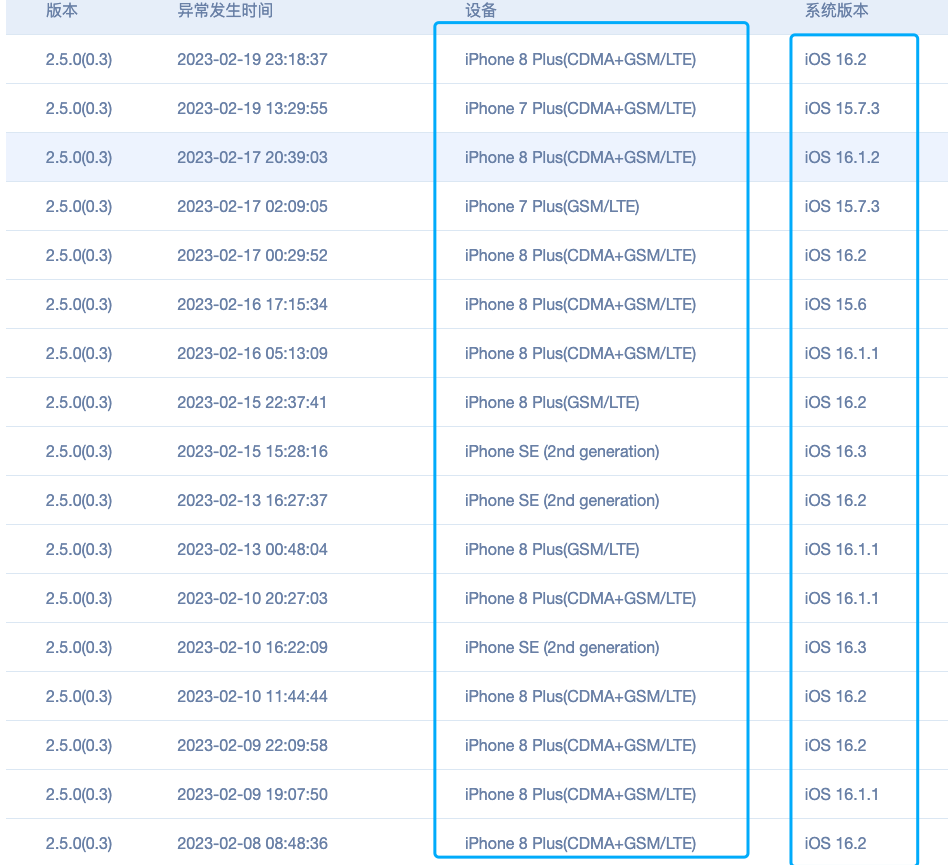Click iOS 16.2 in the 11:44:44 row
Image resolution: width=948 pixels, height=865 pixels.
835,696
